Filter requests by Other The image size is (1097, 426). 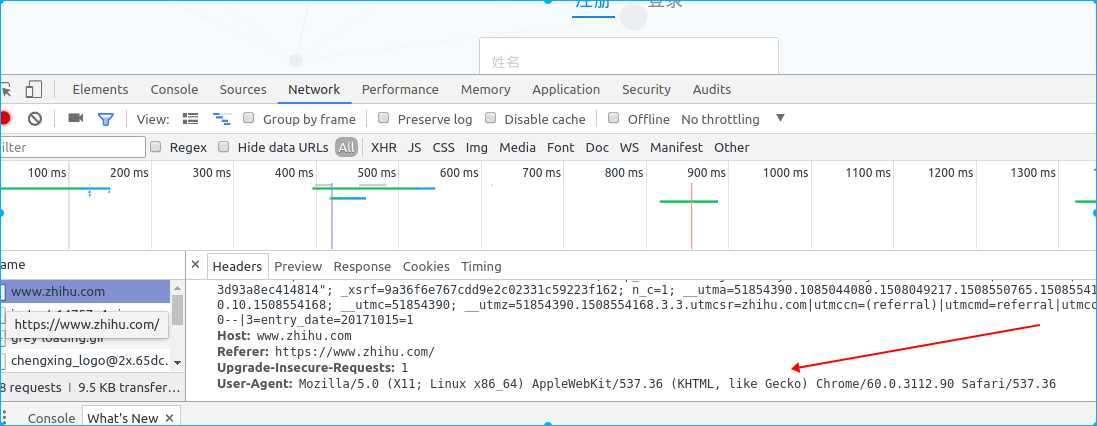click(732, 148)
